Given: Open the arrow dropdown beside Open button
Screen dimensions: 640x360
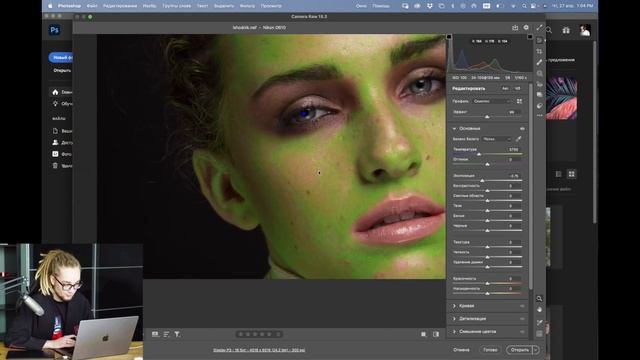Looking at the screenshot, I should tap(536, 350).
